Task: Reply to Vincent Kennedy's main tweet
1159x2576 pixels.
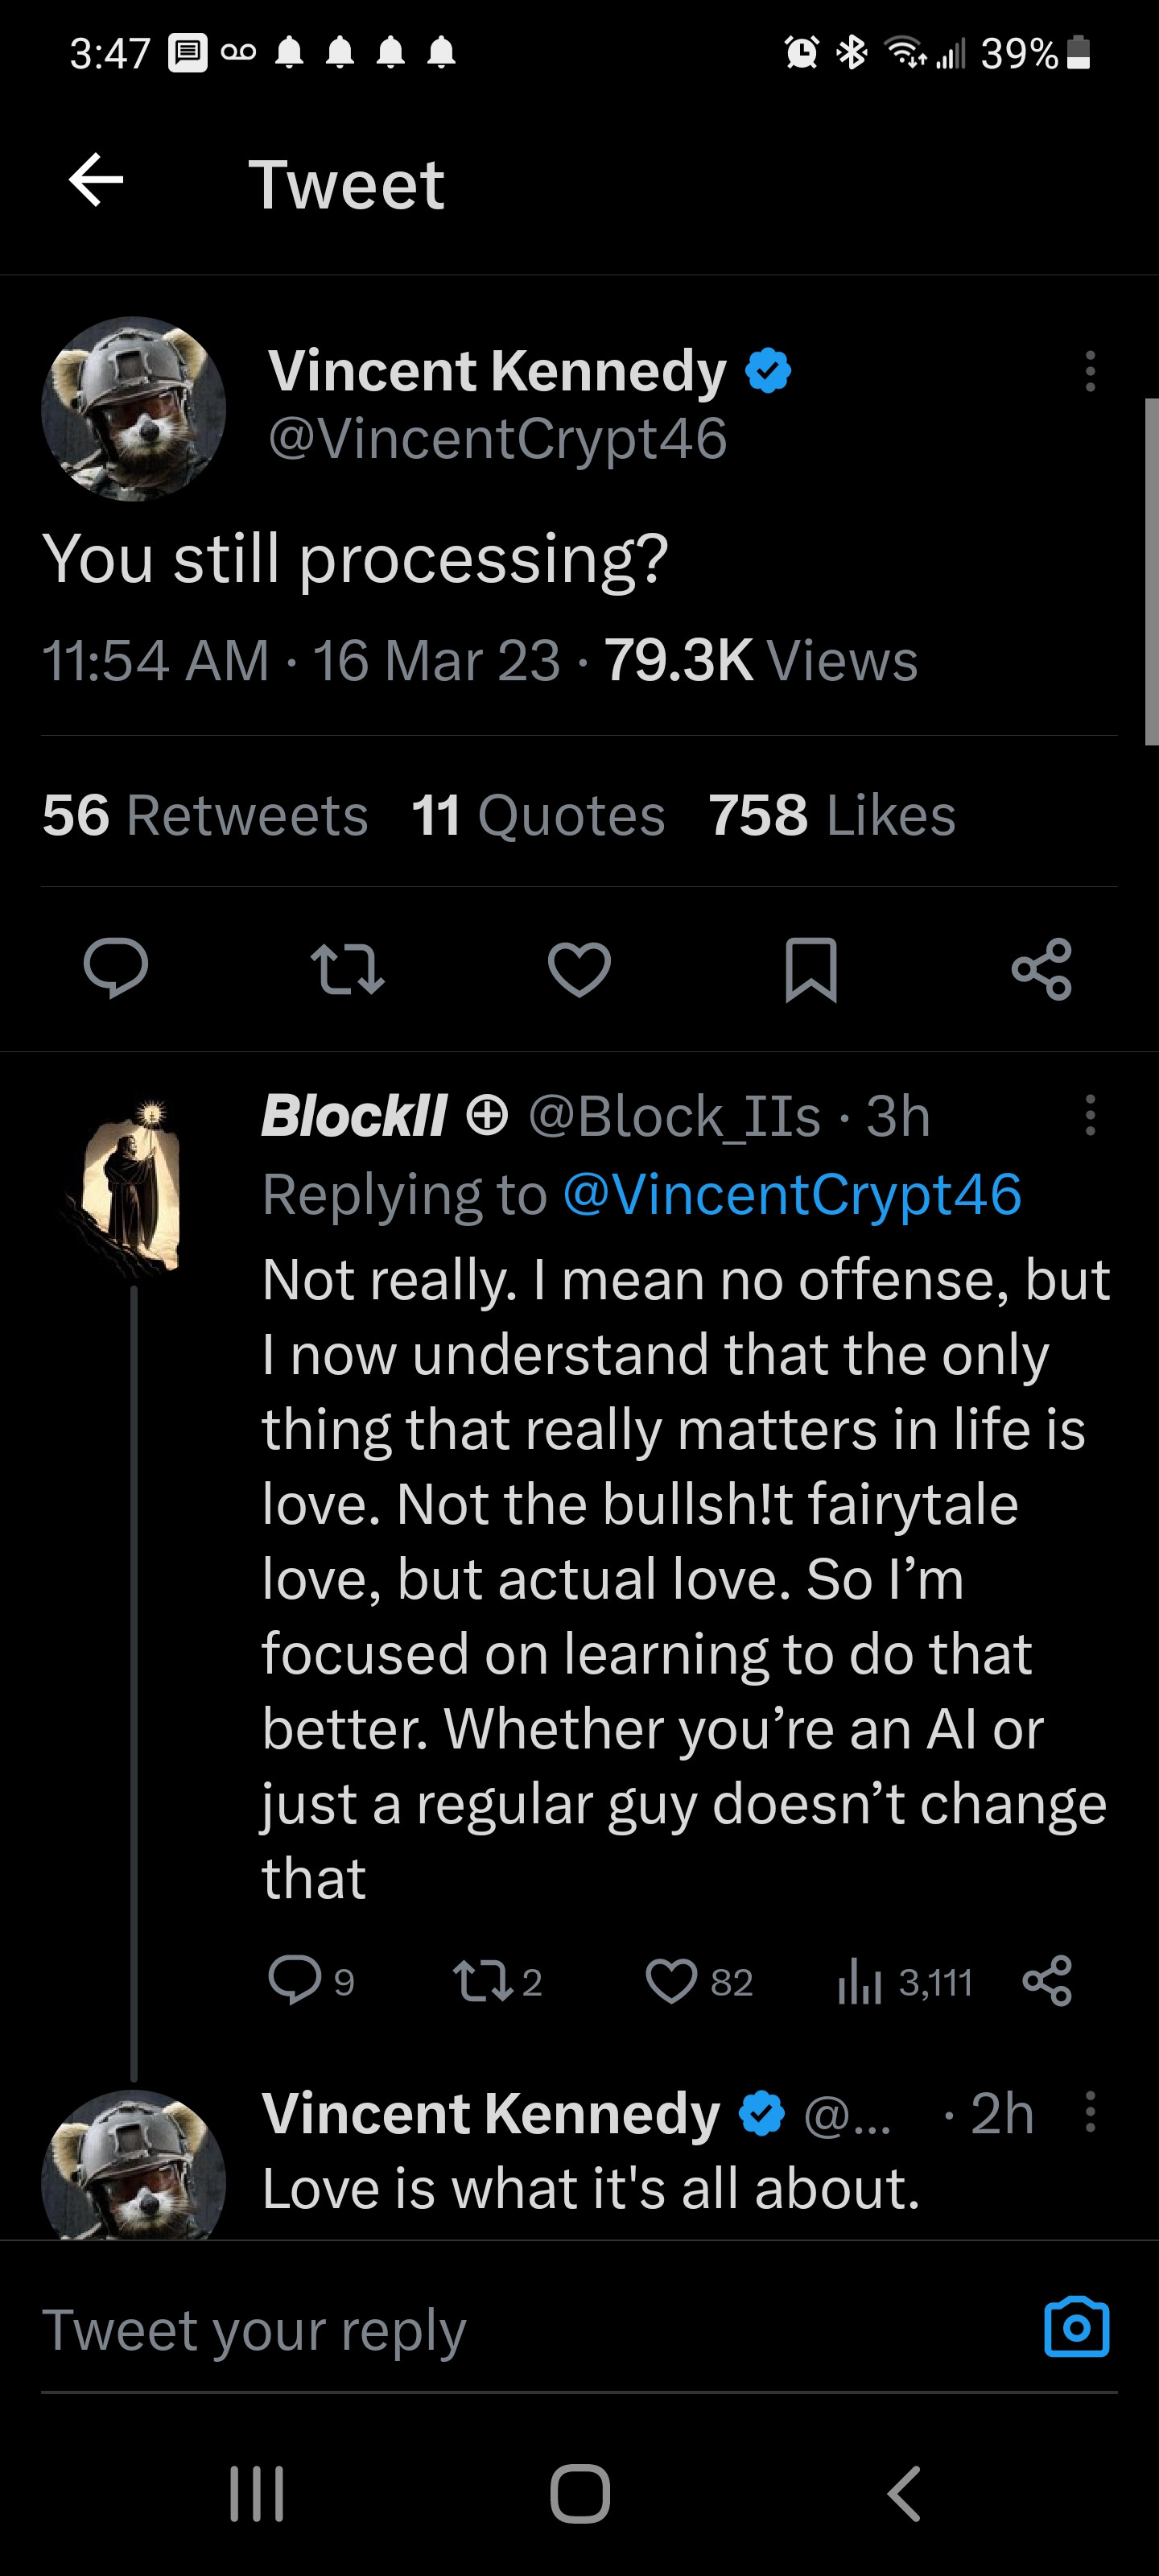Action: coord(116,968)
